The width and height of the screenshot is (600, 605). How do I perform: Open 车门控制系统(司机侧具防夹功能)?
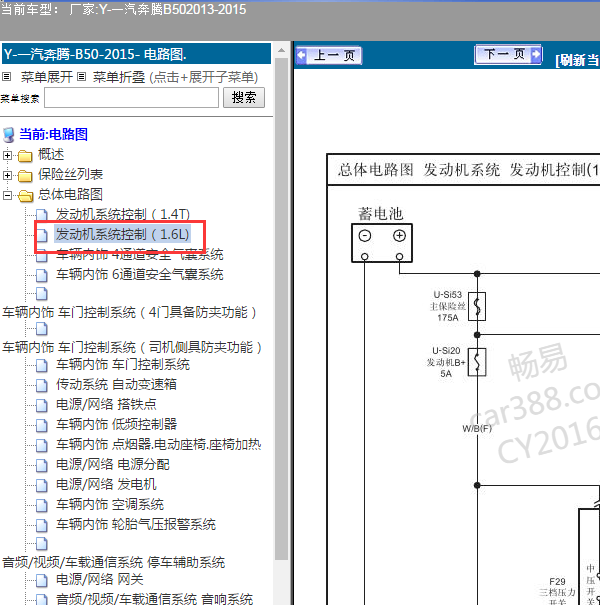(x=132, y=347)
